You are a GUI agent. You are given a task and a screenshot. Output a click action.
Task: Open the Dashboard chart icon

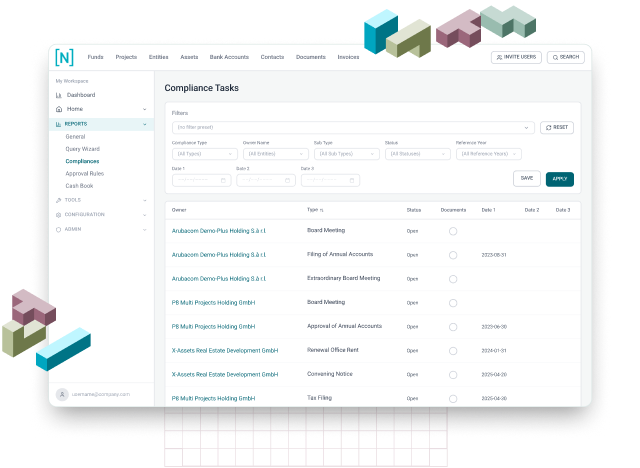(x=58, y=95)
